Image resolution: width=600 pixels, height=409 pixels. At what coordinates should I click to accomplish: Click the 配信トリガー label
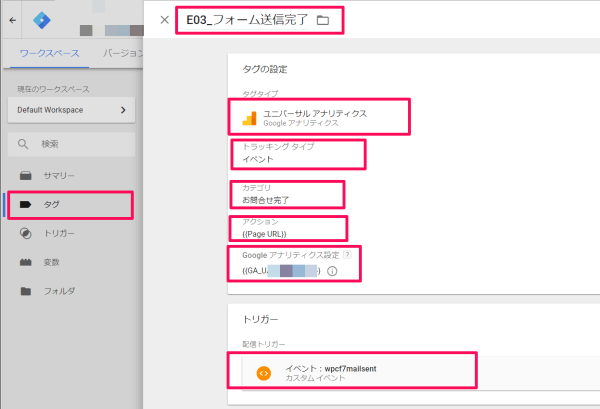(264, 344)
